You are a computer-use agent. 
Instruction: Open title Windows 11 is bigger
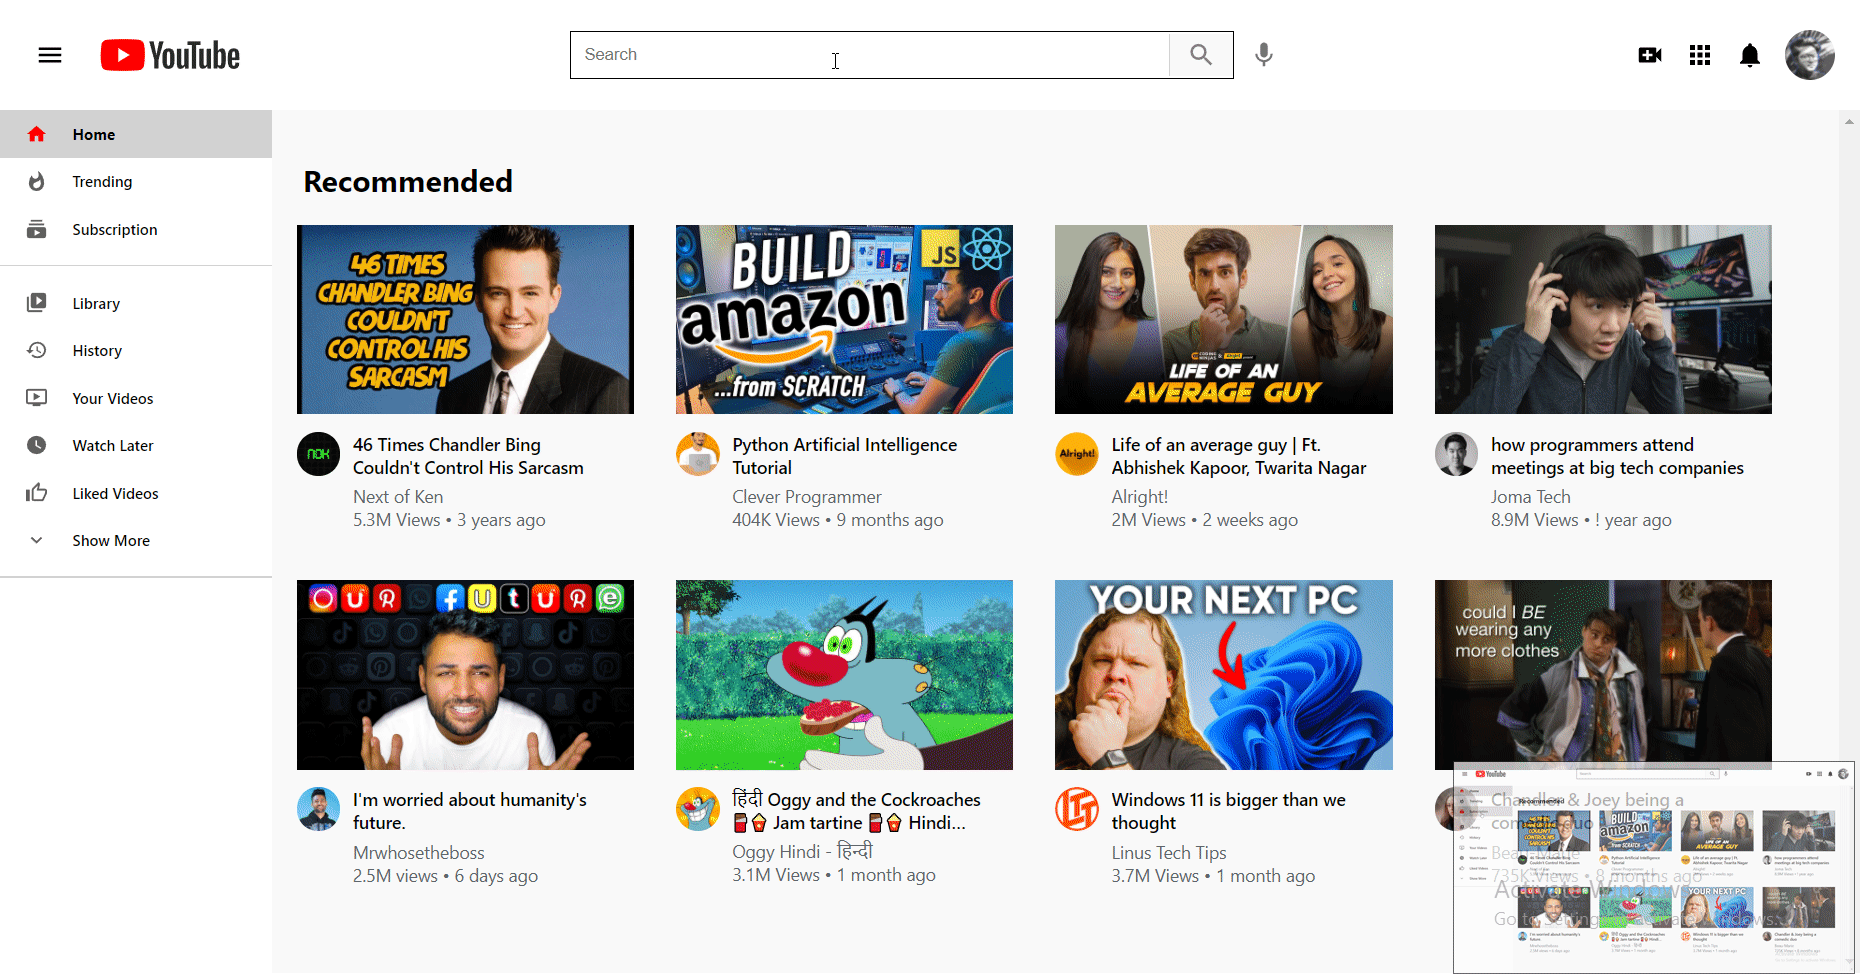(x=1228, y=811)
